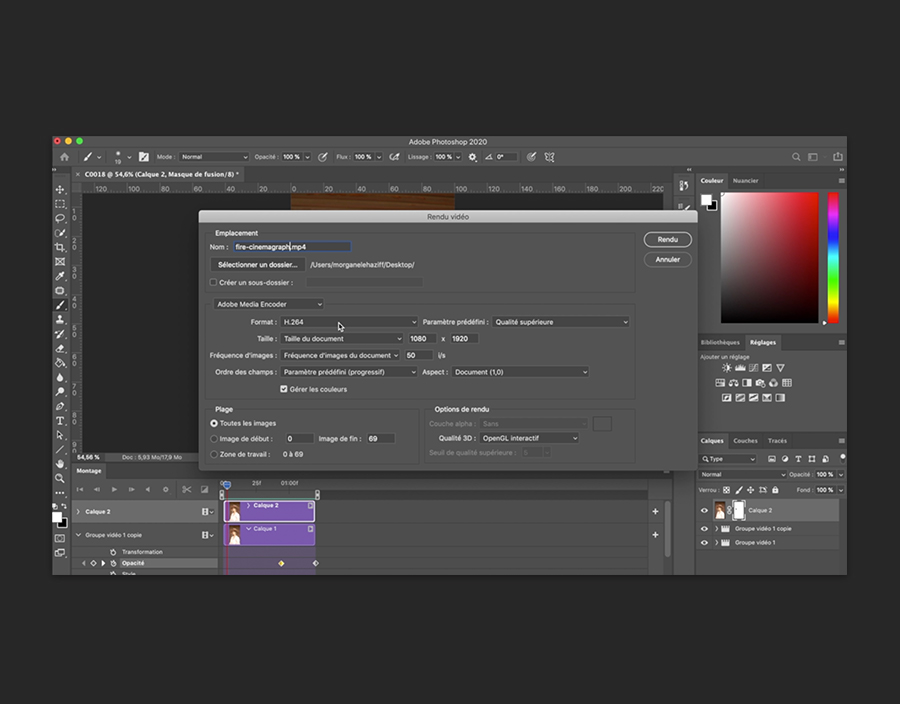Enable 'Créer un sous-dossier' checkbox
900x704 pixels.
(x=214, y=282)
